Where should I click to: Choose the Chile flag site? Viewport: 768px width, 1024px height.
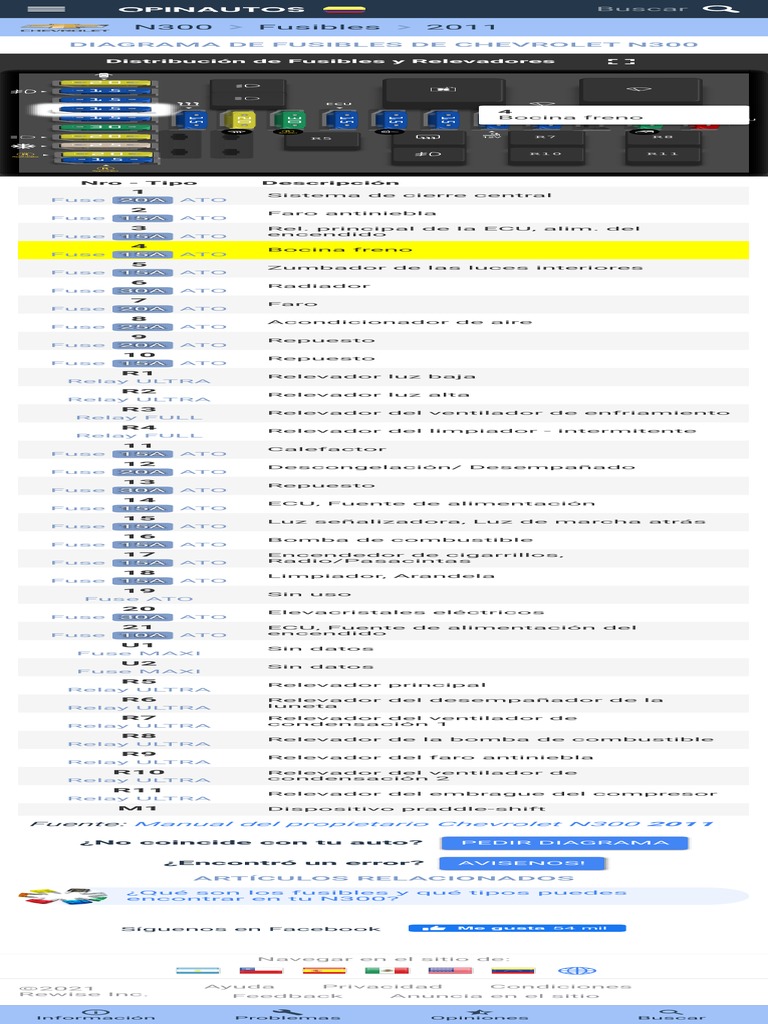point(261,970)
